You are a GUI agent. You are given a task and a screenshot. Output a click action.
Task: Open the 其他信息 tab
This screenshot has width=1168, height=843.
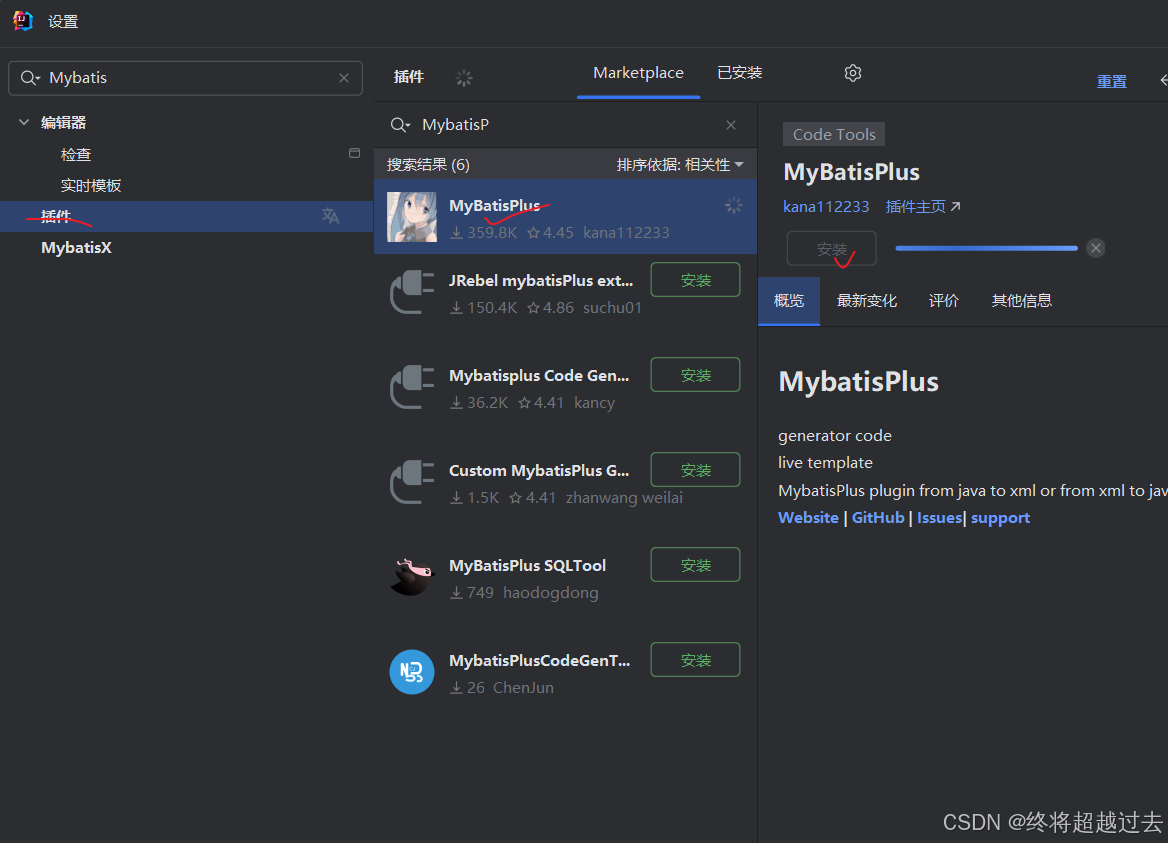(x=1022, y=301)
